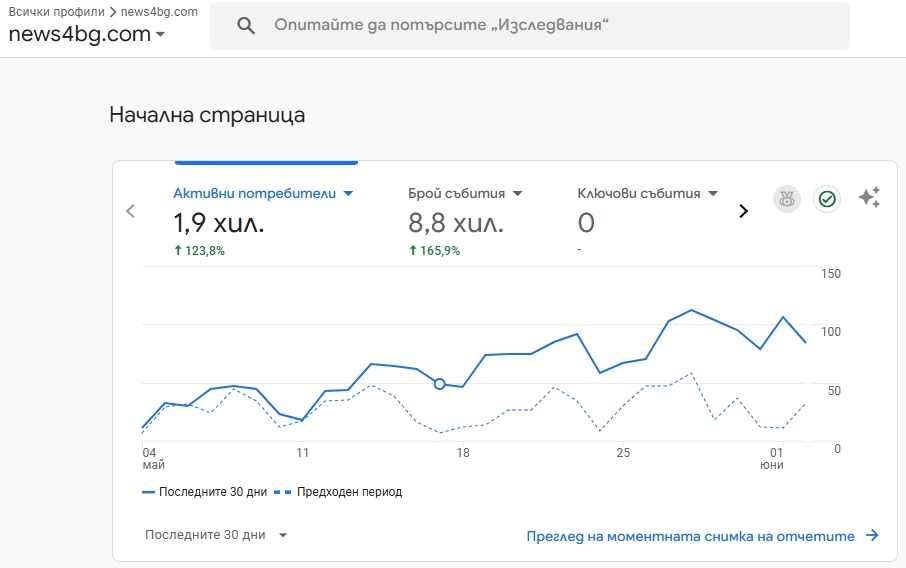Click the arrow after the reports snapshot link
The image size is (906, 568).
(x=872, y=536)
